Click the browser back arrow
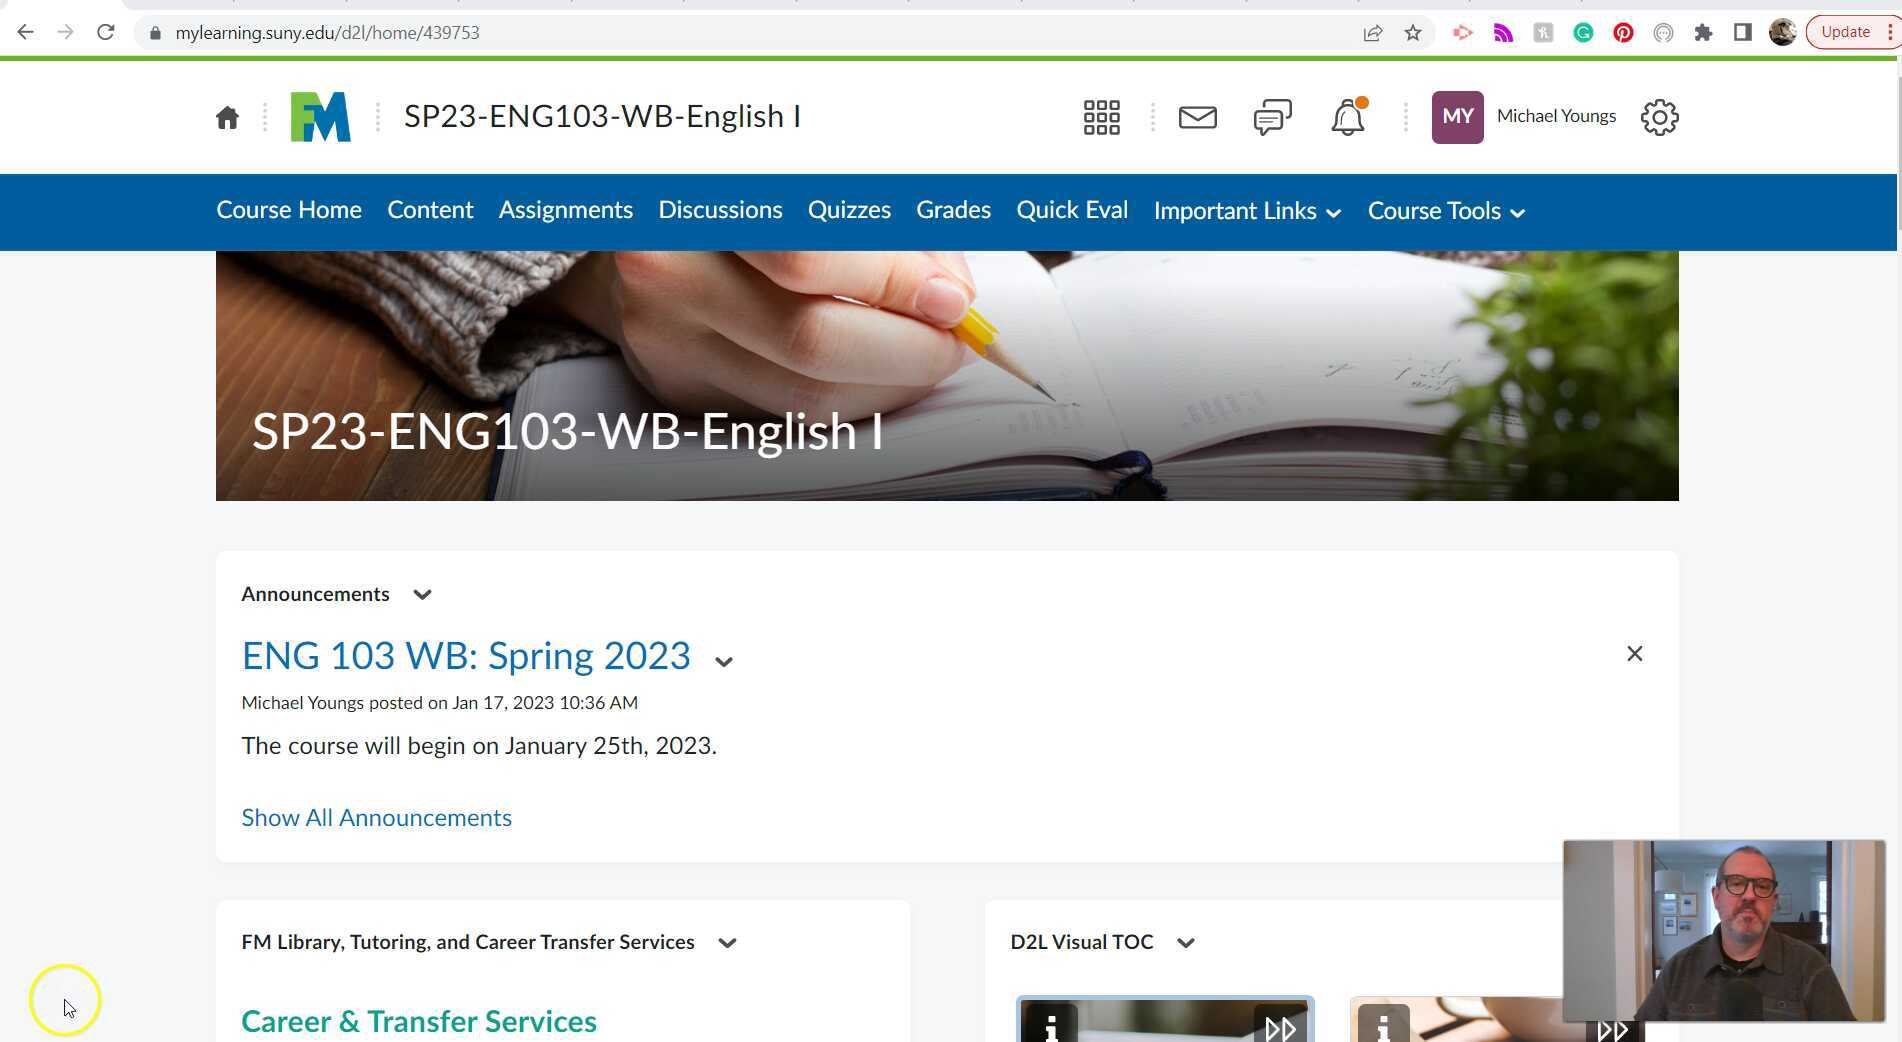The height and width of the screenshot is (1042, 1902). pyautogui.click(x=24, y=31)
